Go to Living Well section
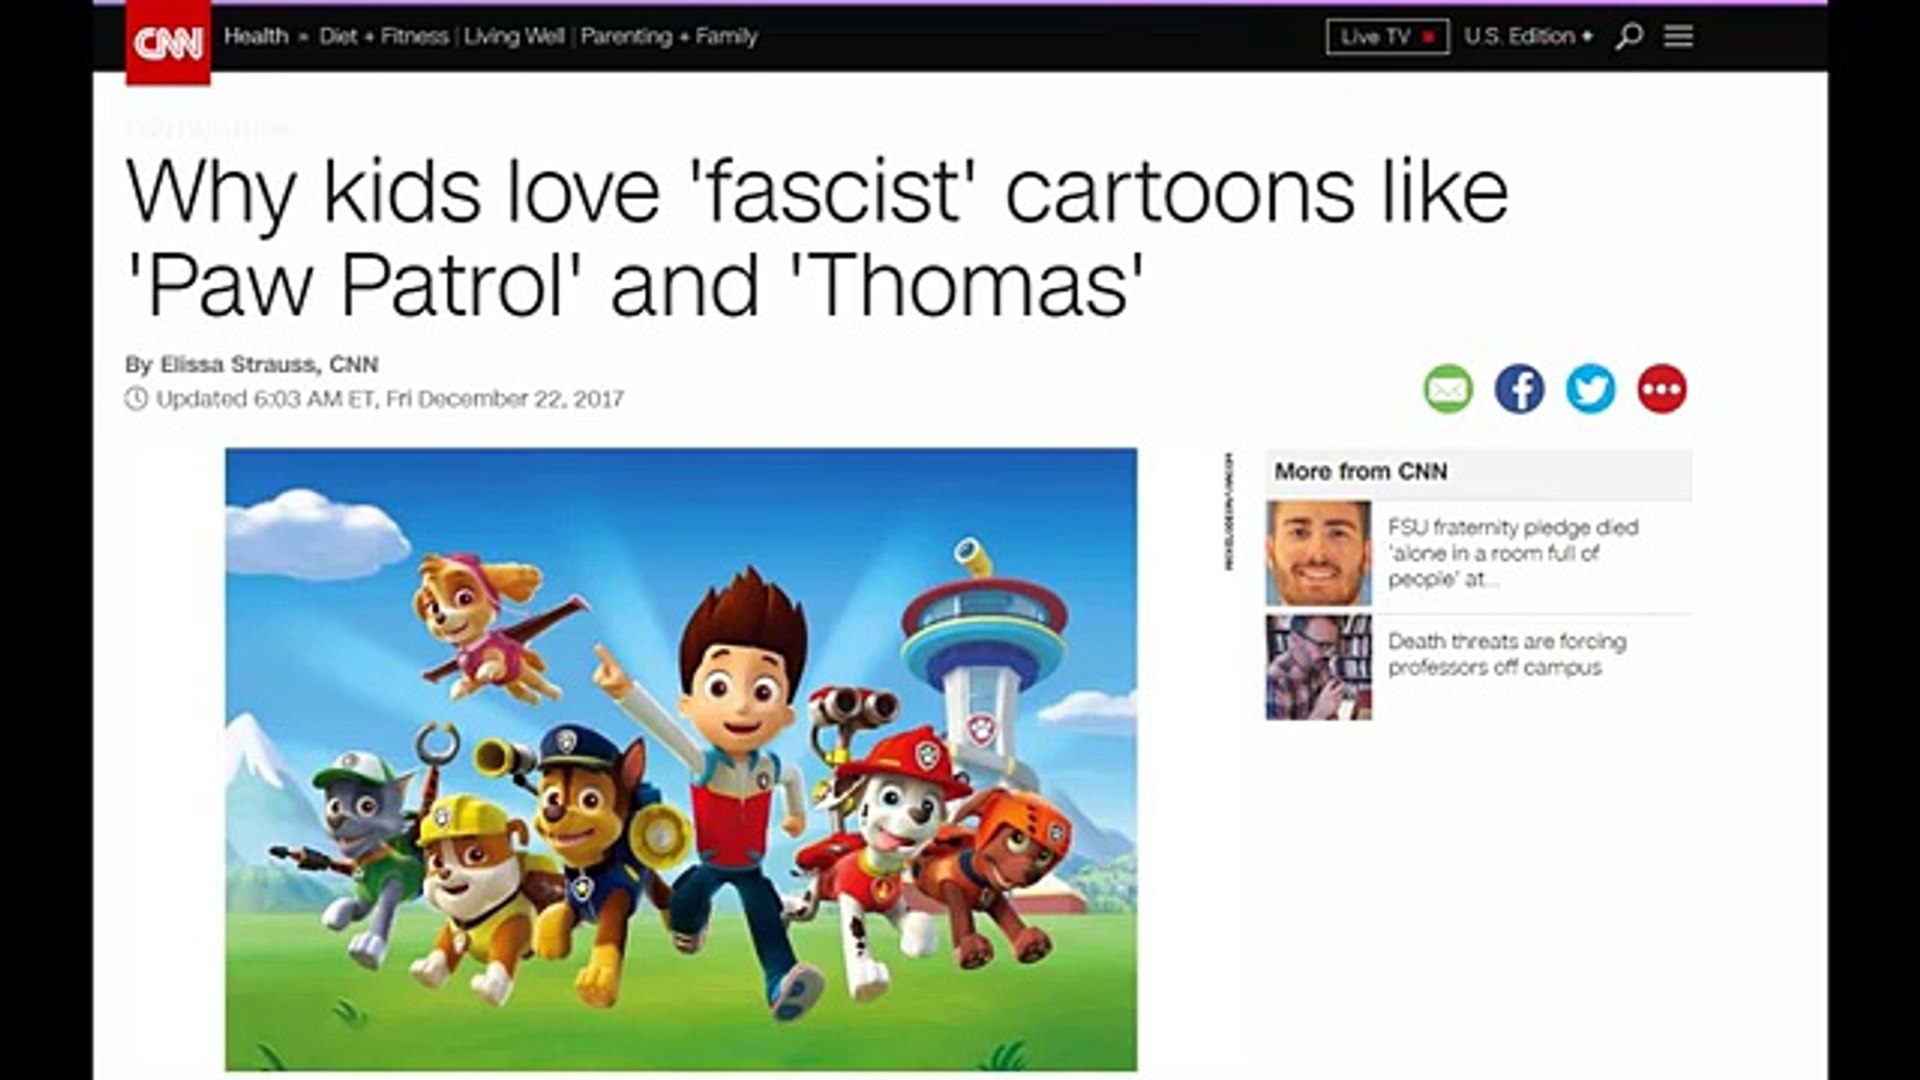 514,37
